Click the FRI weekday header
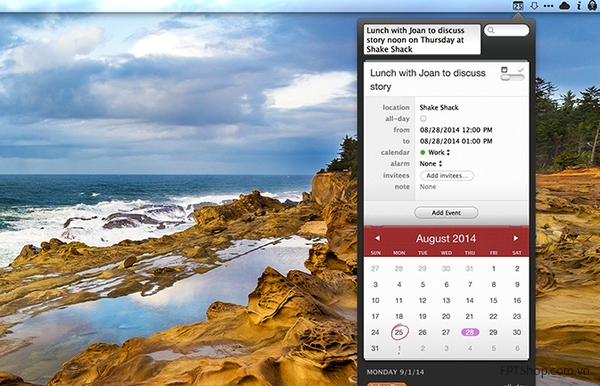 (494, 253)
